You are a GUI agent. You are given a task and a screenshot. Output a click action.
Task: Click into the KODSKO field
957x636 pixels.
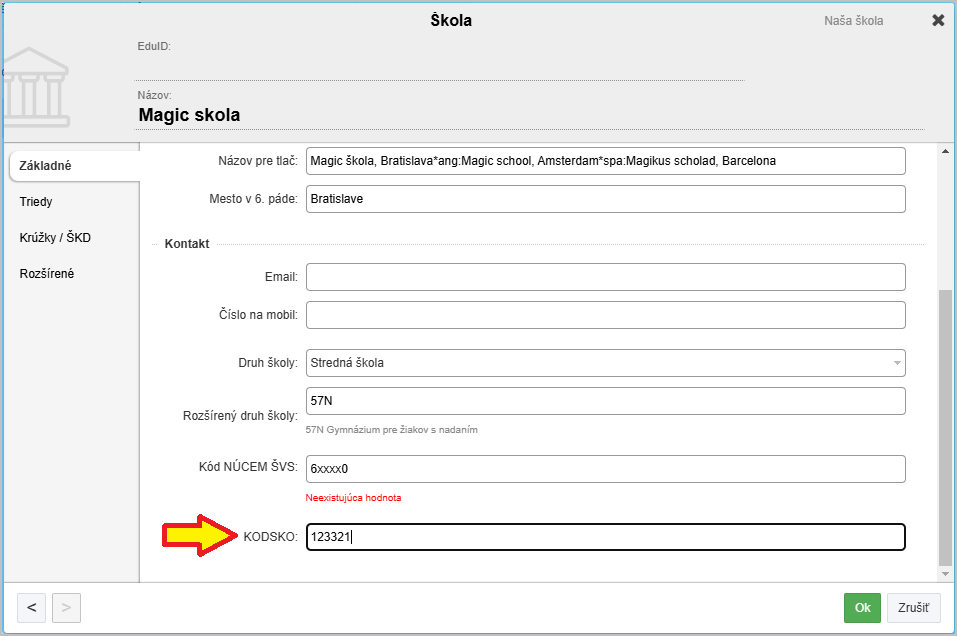[x=605, y=537]
